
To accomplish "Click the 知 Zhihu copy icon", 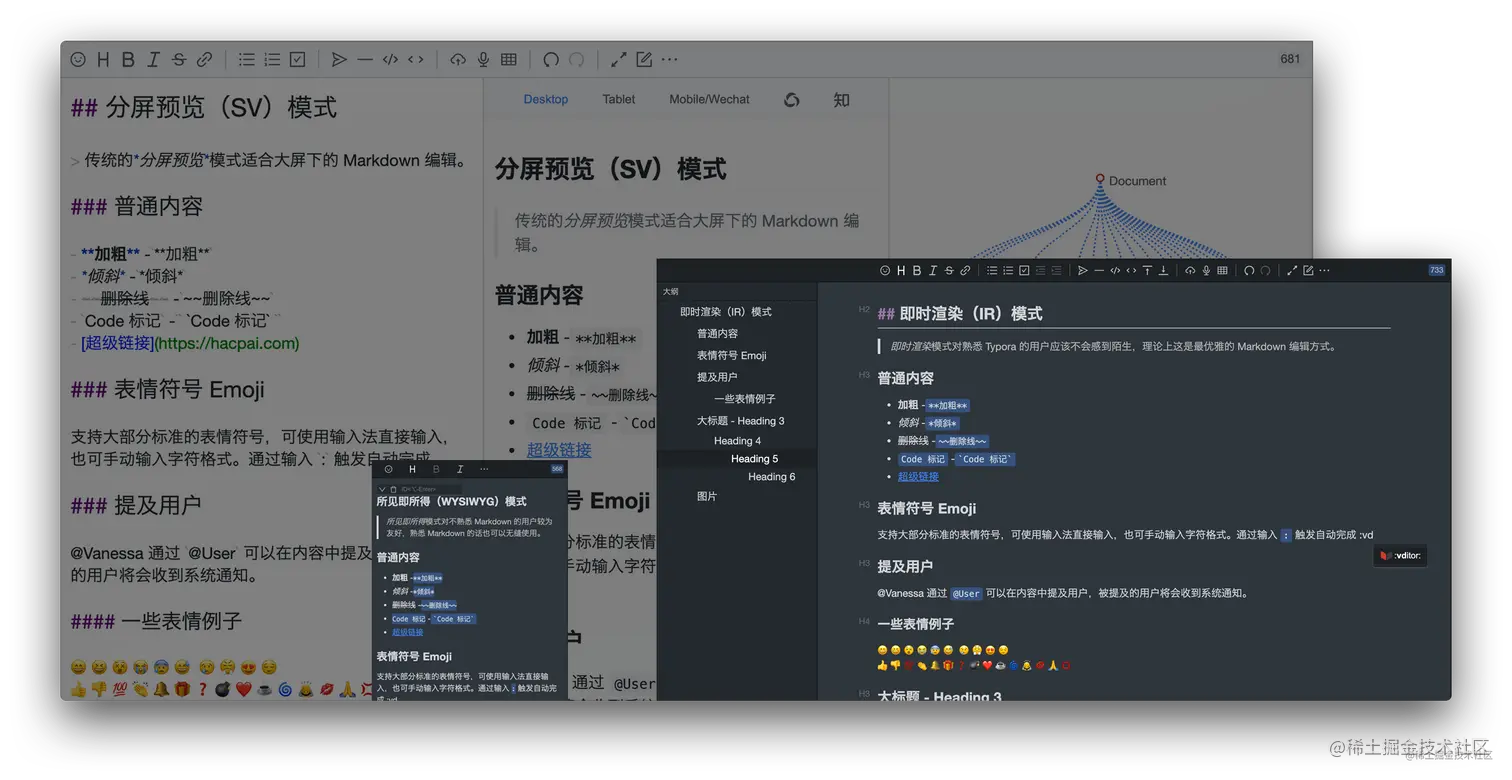I will [842, 100].
